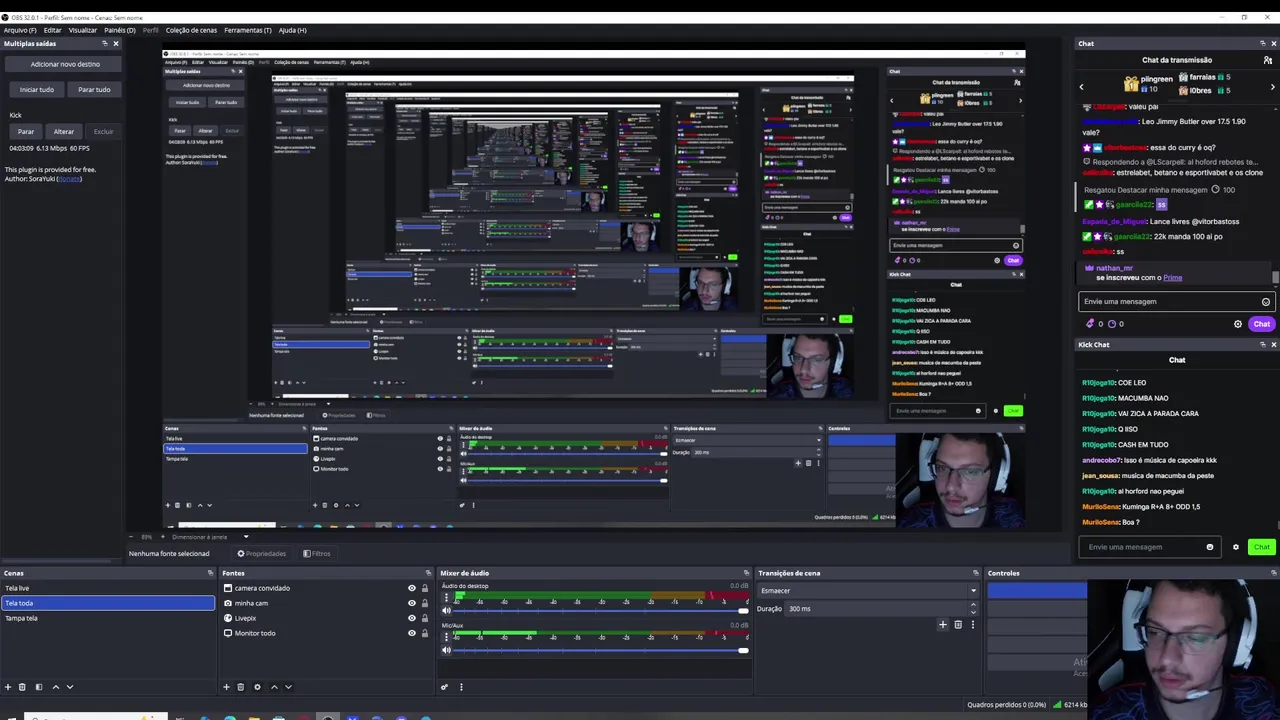
Task: Toggle the lock on camera convidado source
Action: (424, 588)
